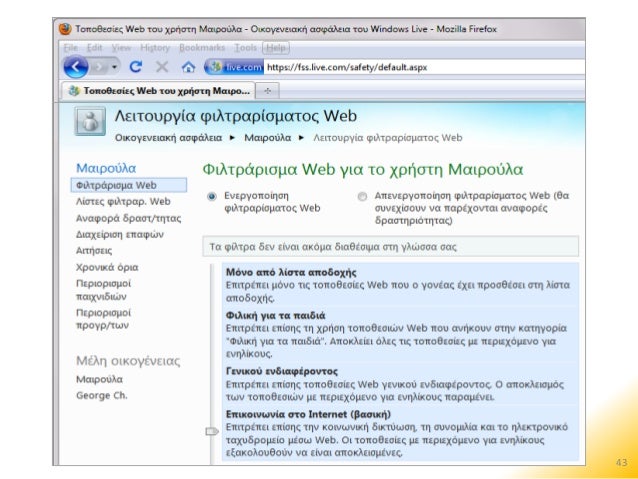Image resolution: width=638 pixels, height=479 pixels.
Task: Follow the Μαιρούλα breadcrumb link
Action: coord(267,138)
